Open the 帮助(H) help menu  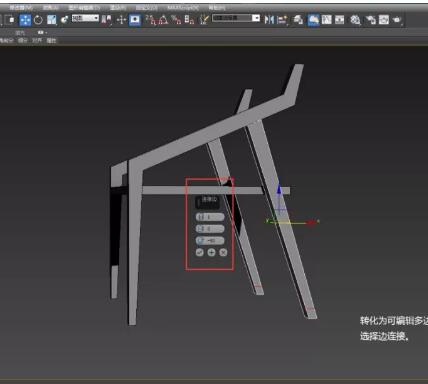217,7
